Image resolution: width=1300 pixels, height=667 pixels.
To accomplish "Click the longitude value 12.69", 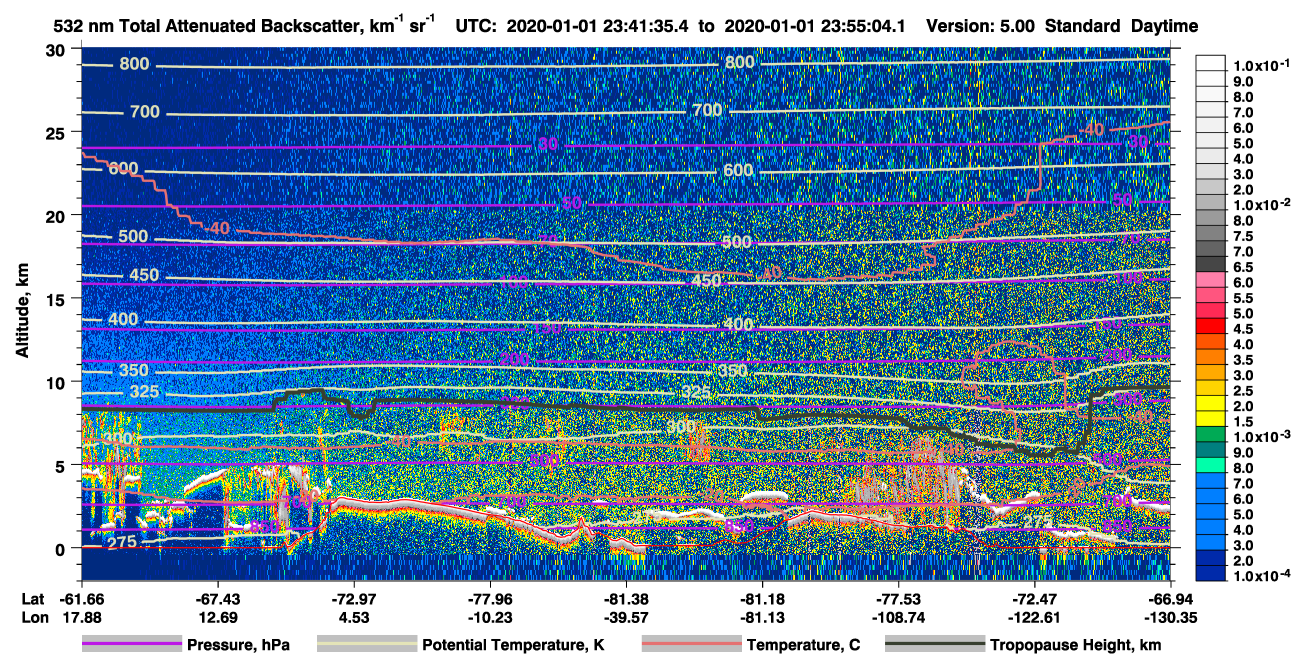I will pyautogui.click(x=217, y=618).
